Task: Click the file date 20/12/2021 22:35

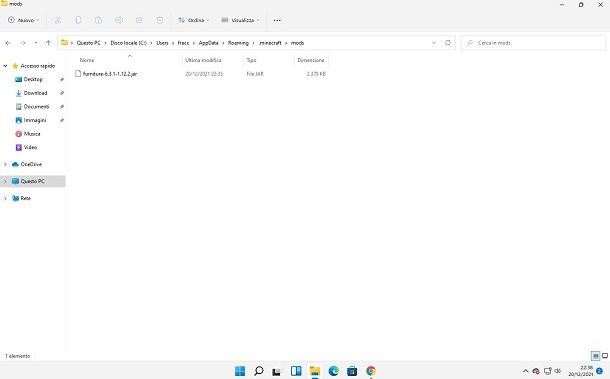Action: [x=204, y=74]
